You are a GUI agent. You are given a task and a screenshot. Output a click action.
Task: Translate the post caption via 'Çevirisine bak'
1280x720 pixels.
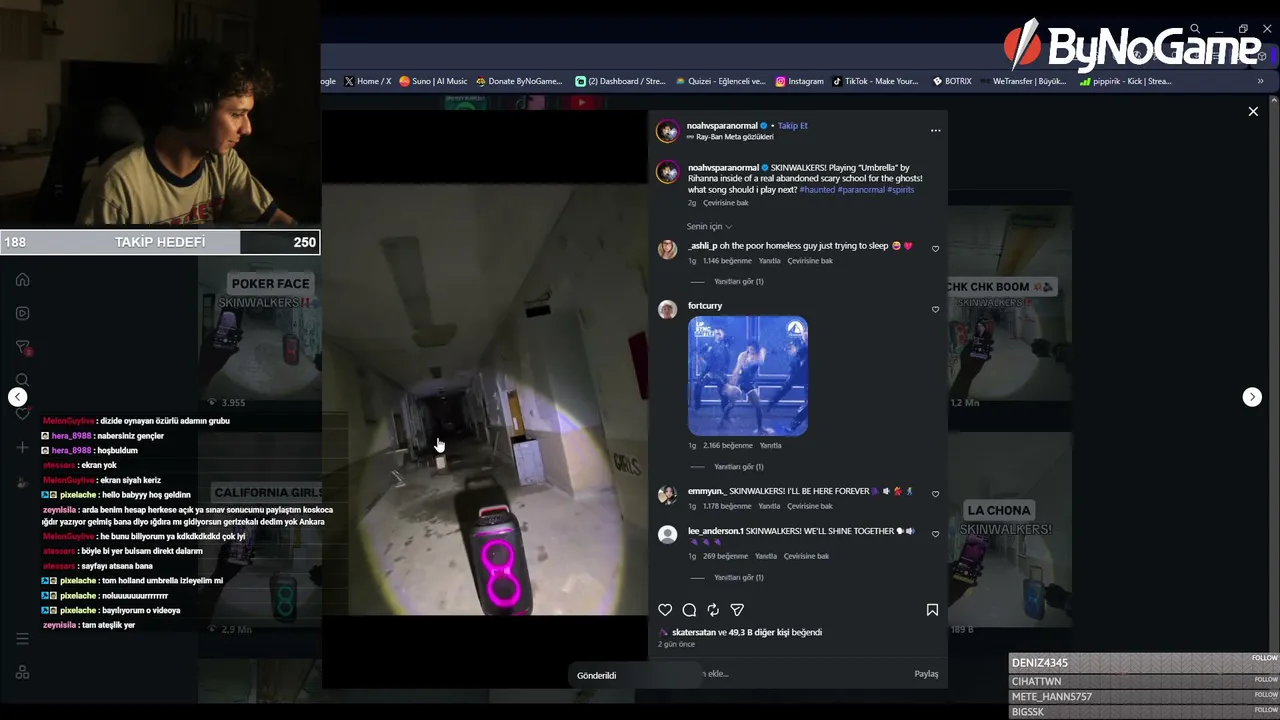pyautogui.click(x=725, y=203)
